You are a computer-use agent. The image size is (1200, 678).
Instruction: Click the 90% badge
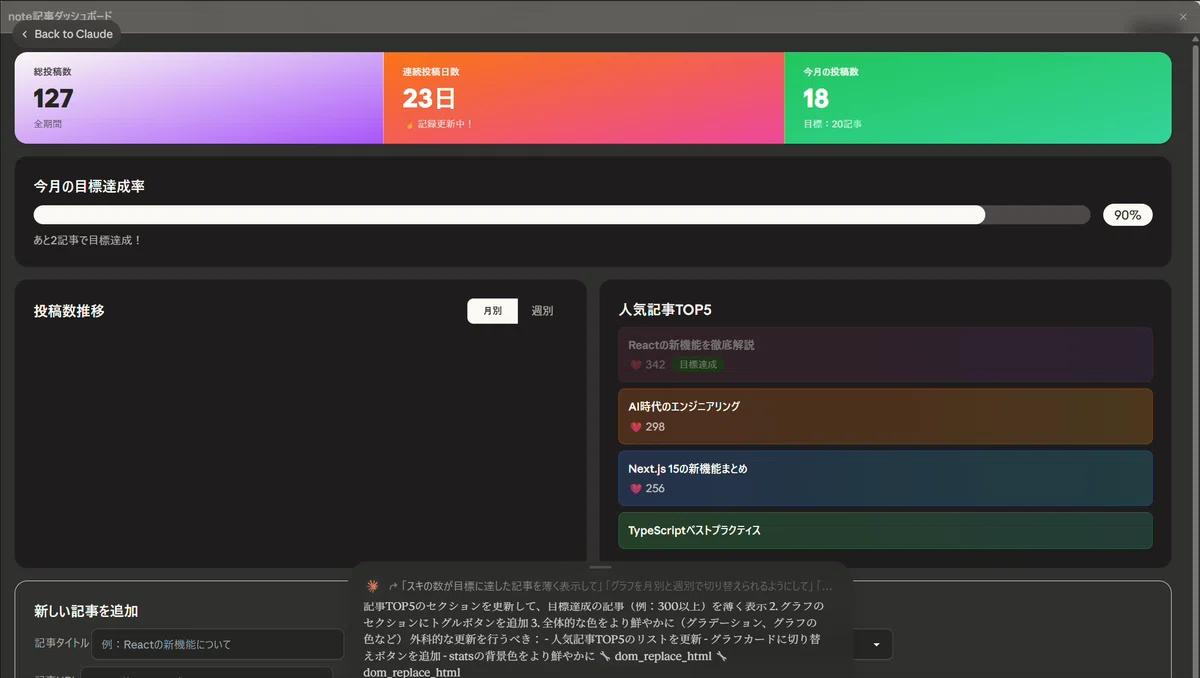coord(1128,215)
